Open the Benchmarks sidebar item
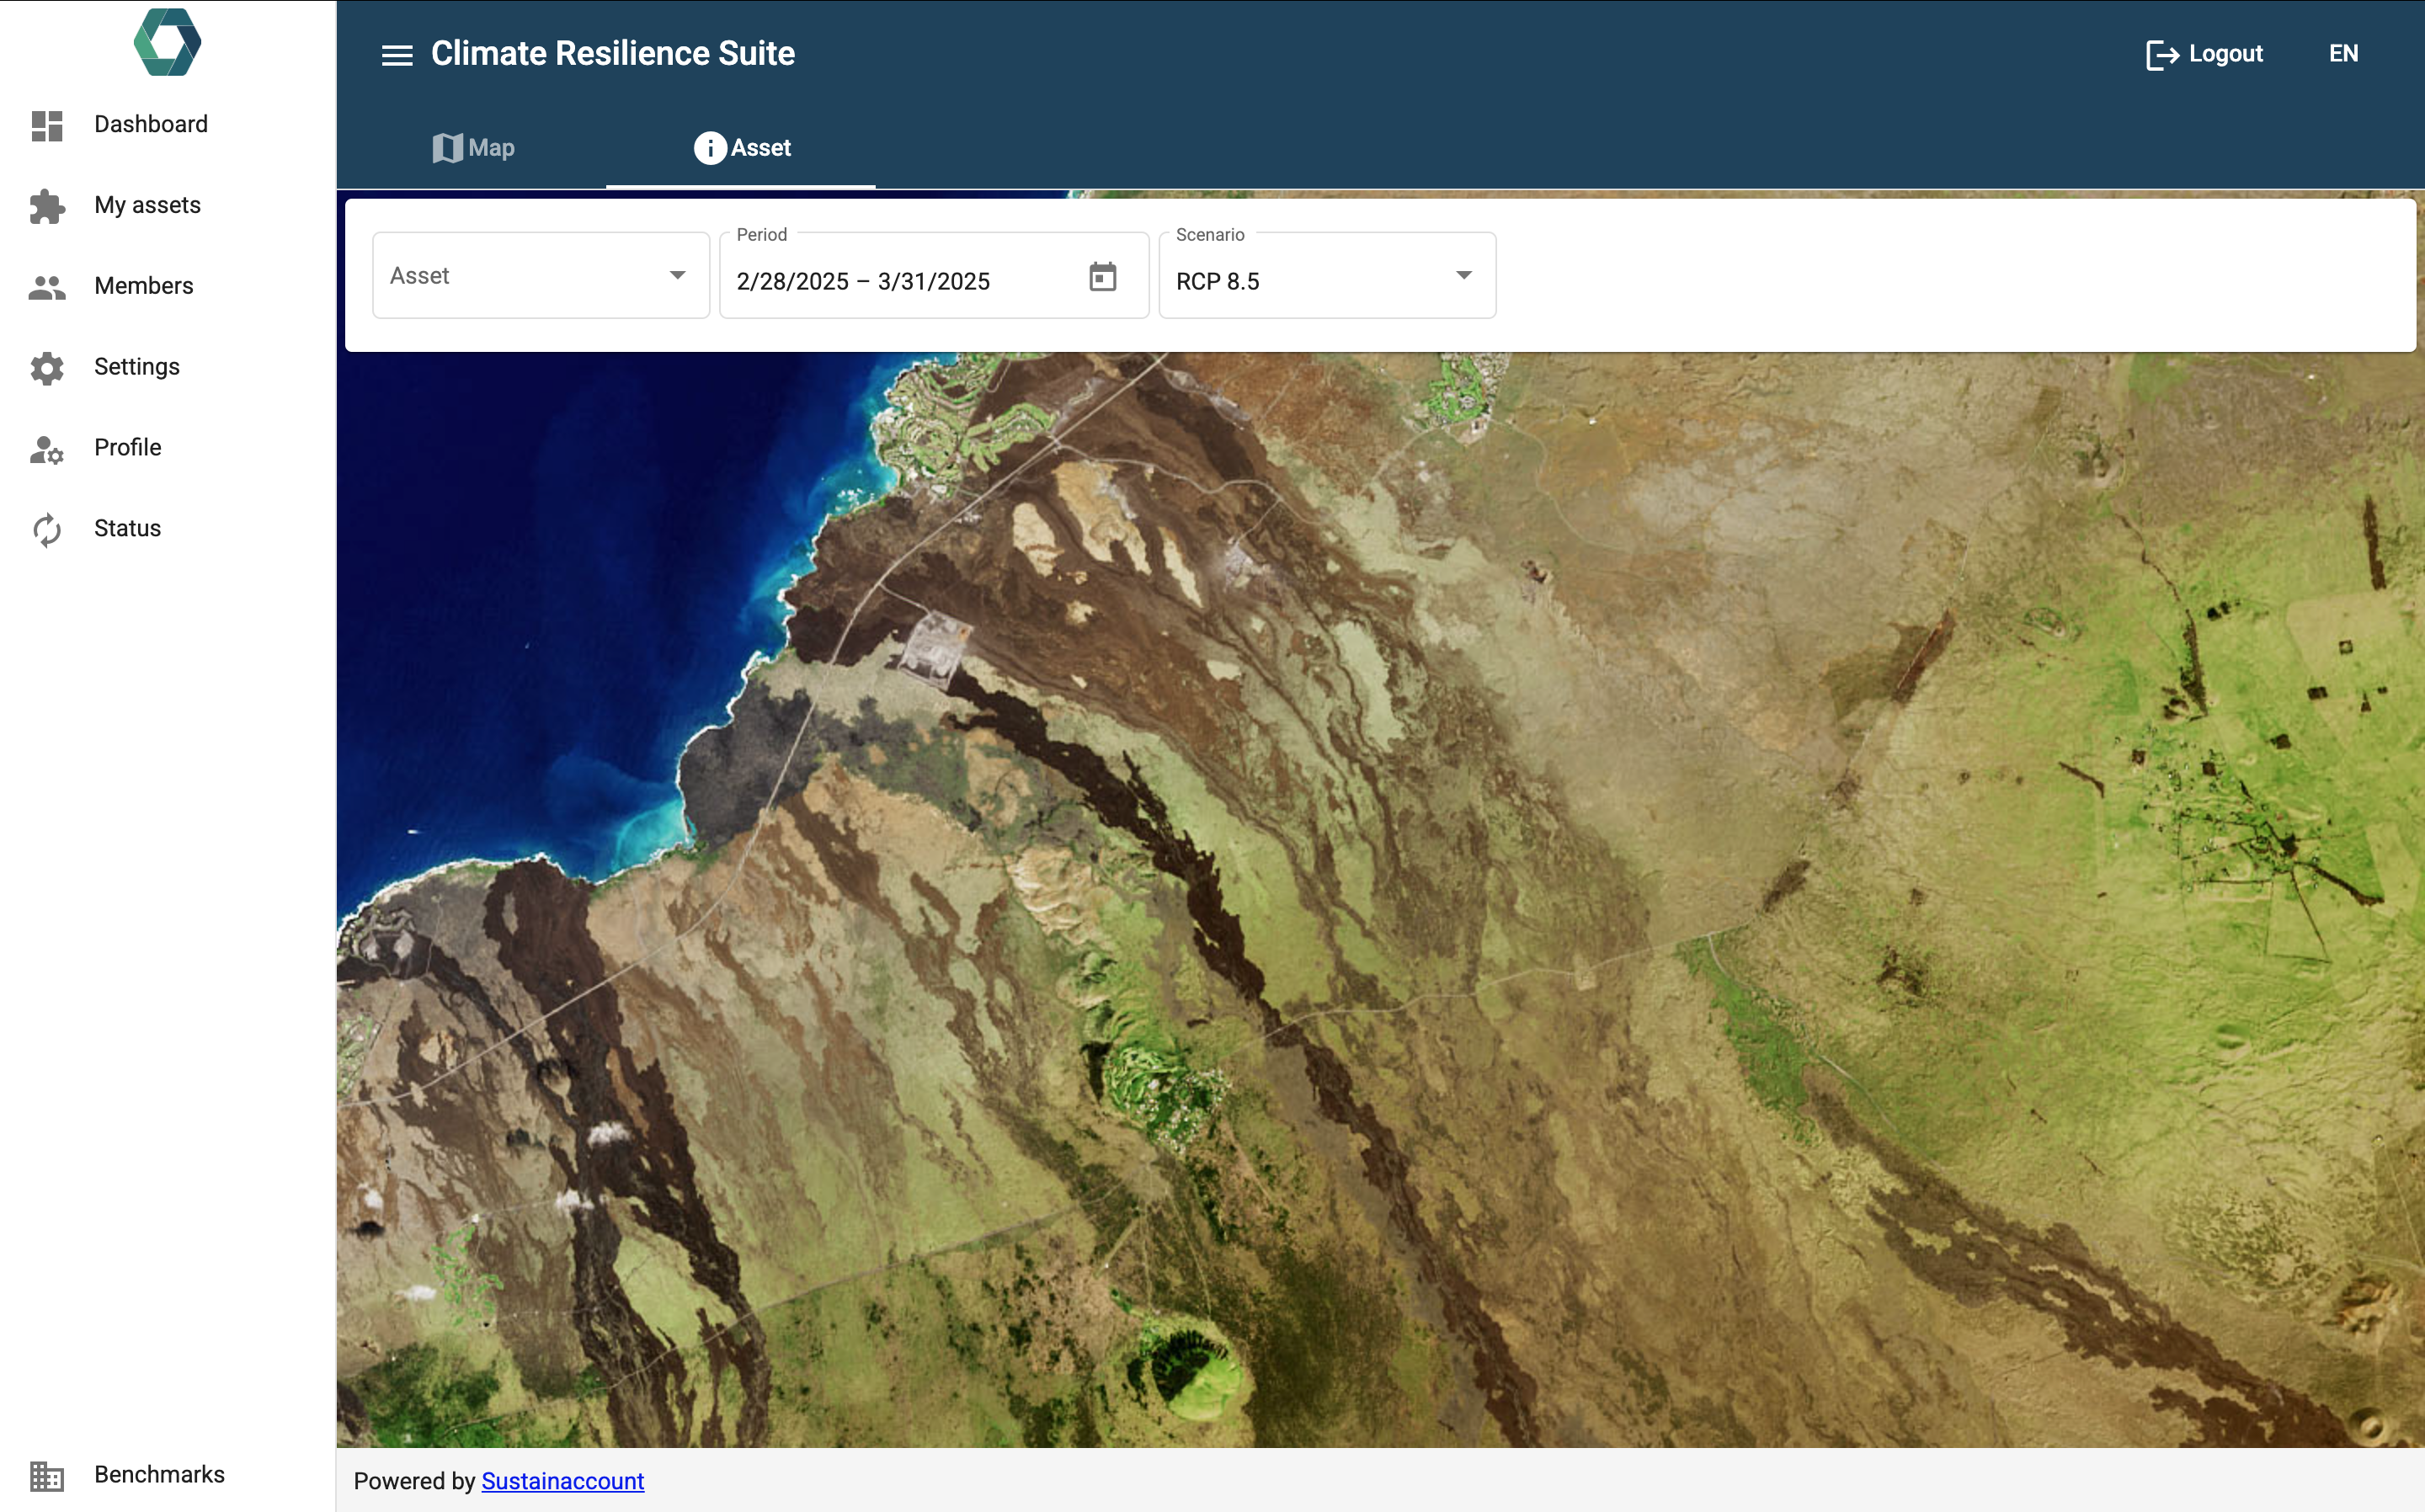Viewport: 2425px width, 1512px height. coord(159,1475)
